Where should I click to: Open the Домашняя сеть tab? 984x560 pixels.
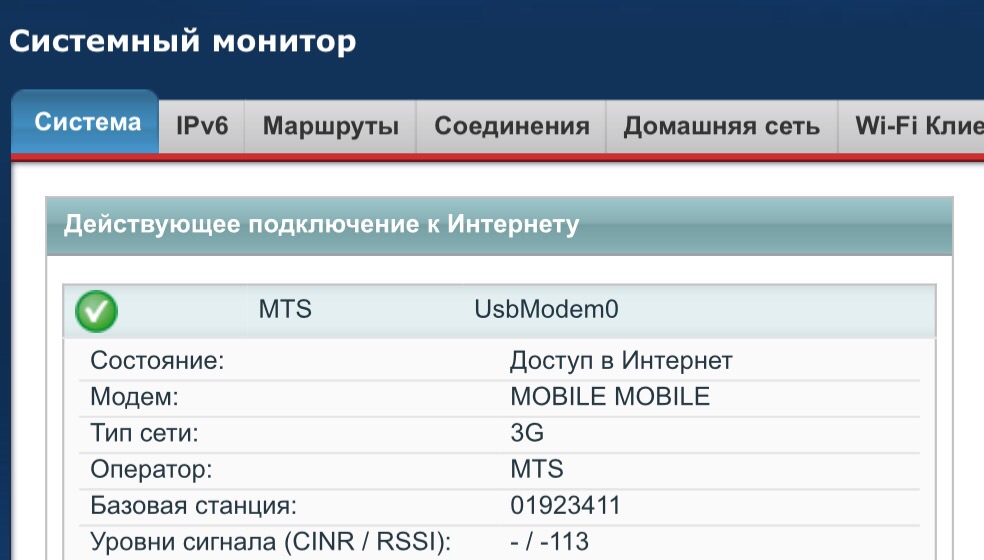tap(721, 127)
